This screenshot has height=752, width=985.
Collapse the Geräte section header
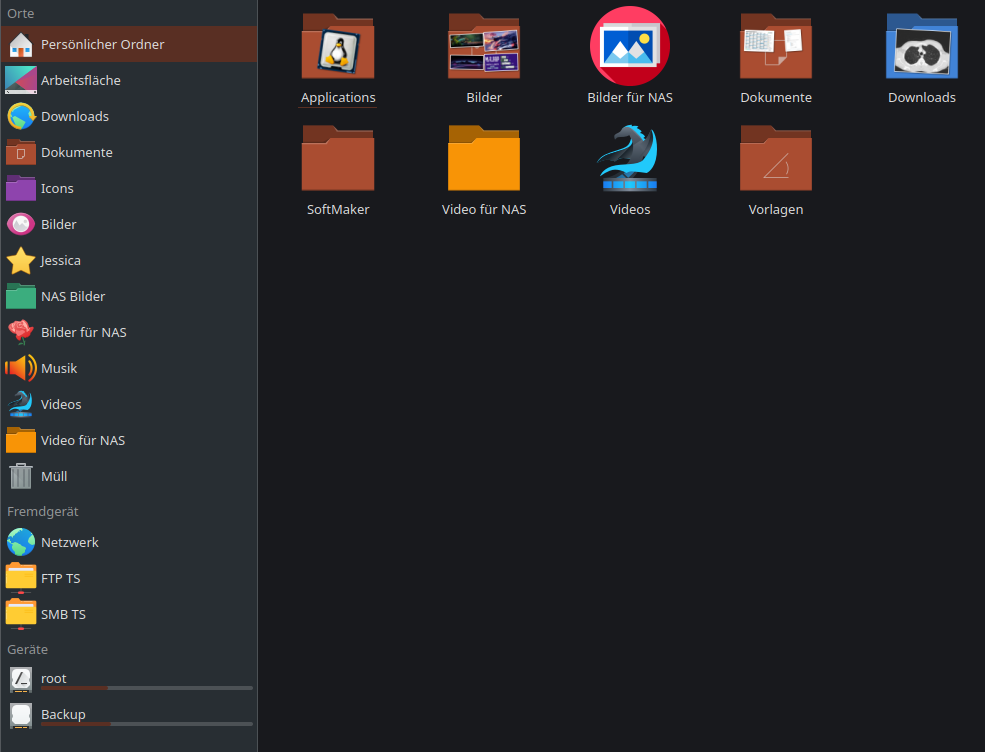click(x=28, y=649)
